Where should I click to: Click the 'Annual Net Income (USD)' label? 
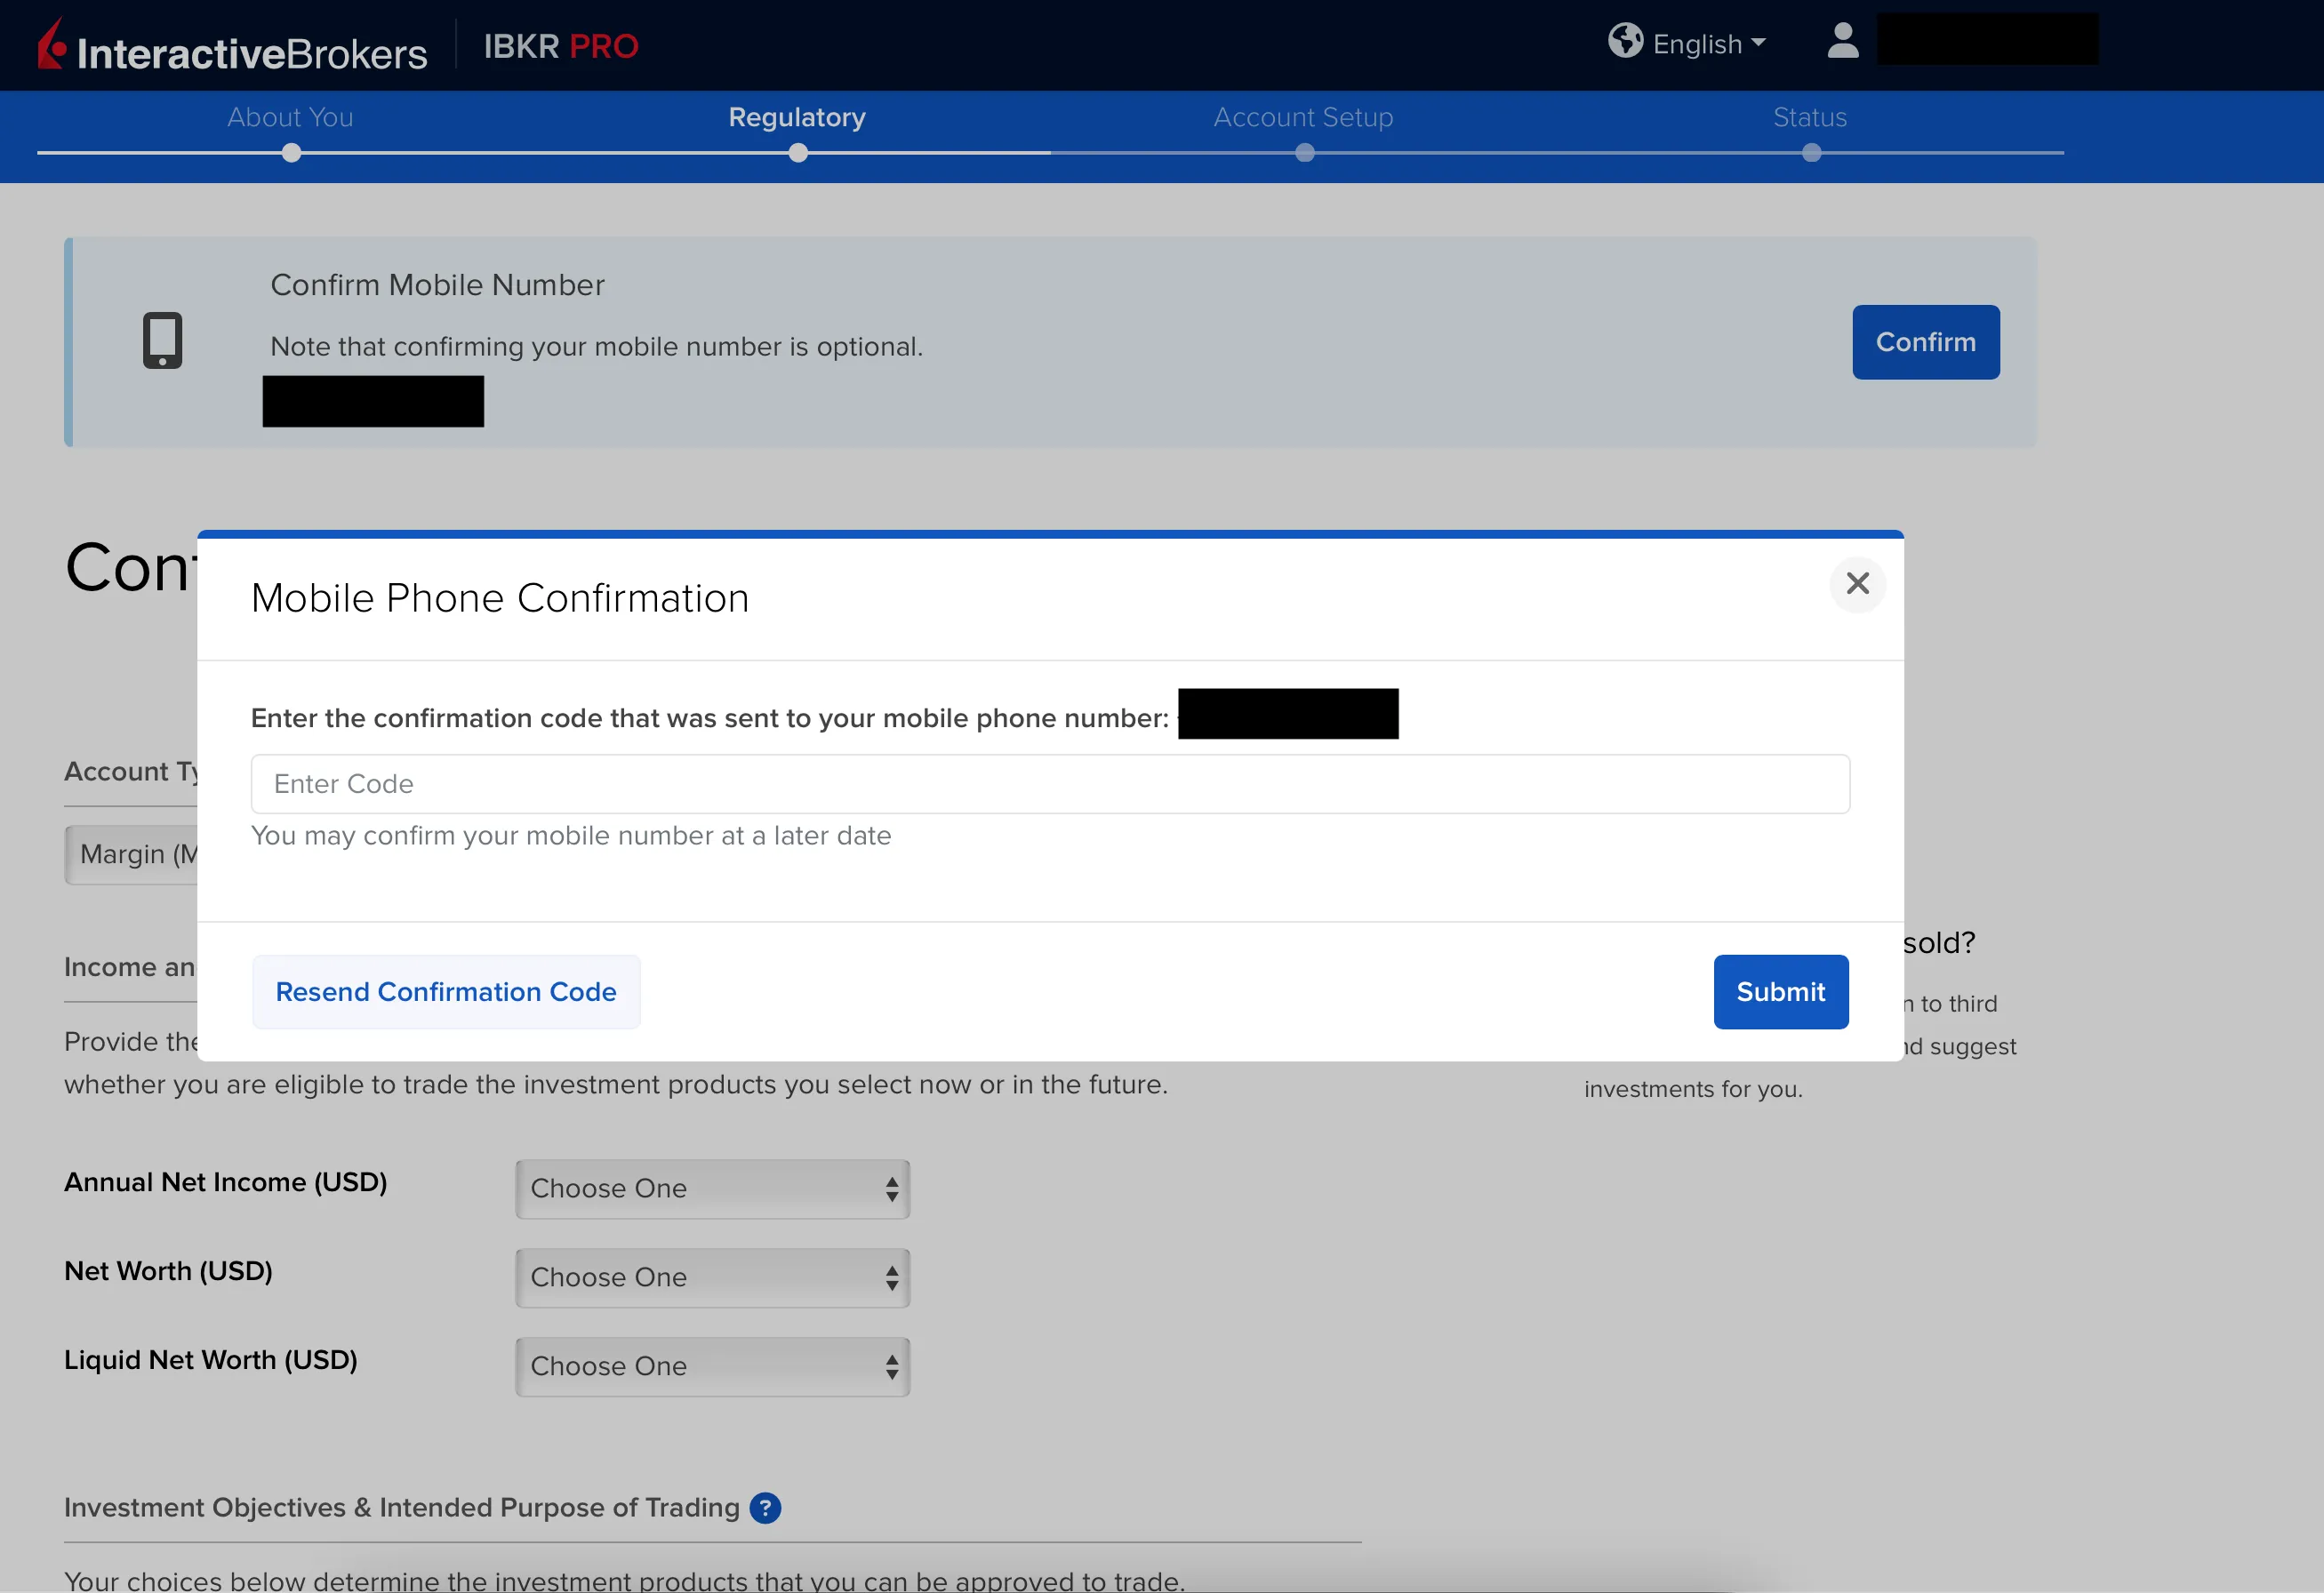pos(226,1182)
